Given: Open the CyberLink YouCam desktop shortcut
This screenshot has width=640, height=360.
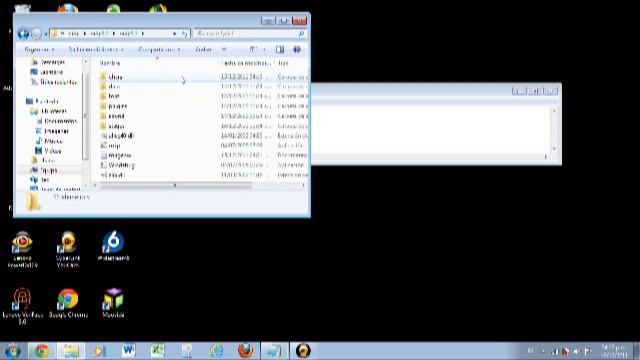Looking at the screenshot, I should (68, 249).
